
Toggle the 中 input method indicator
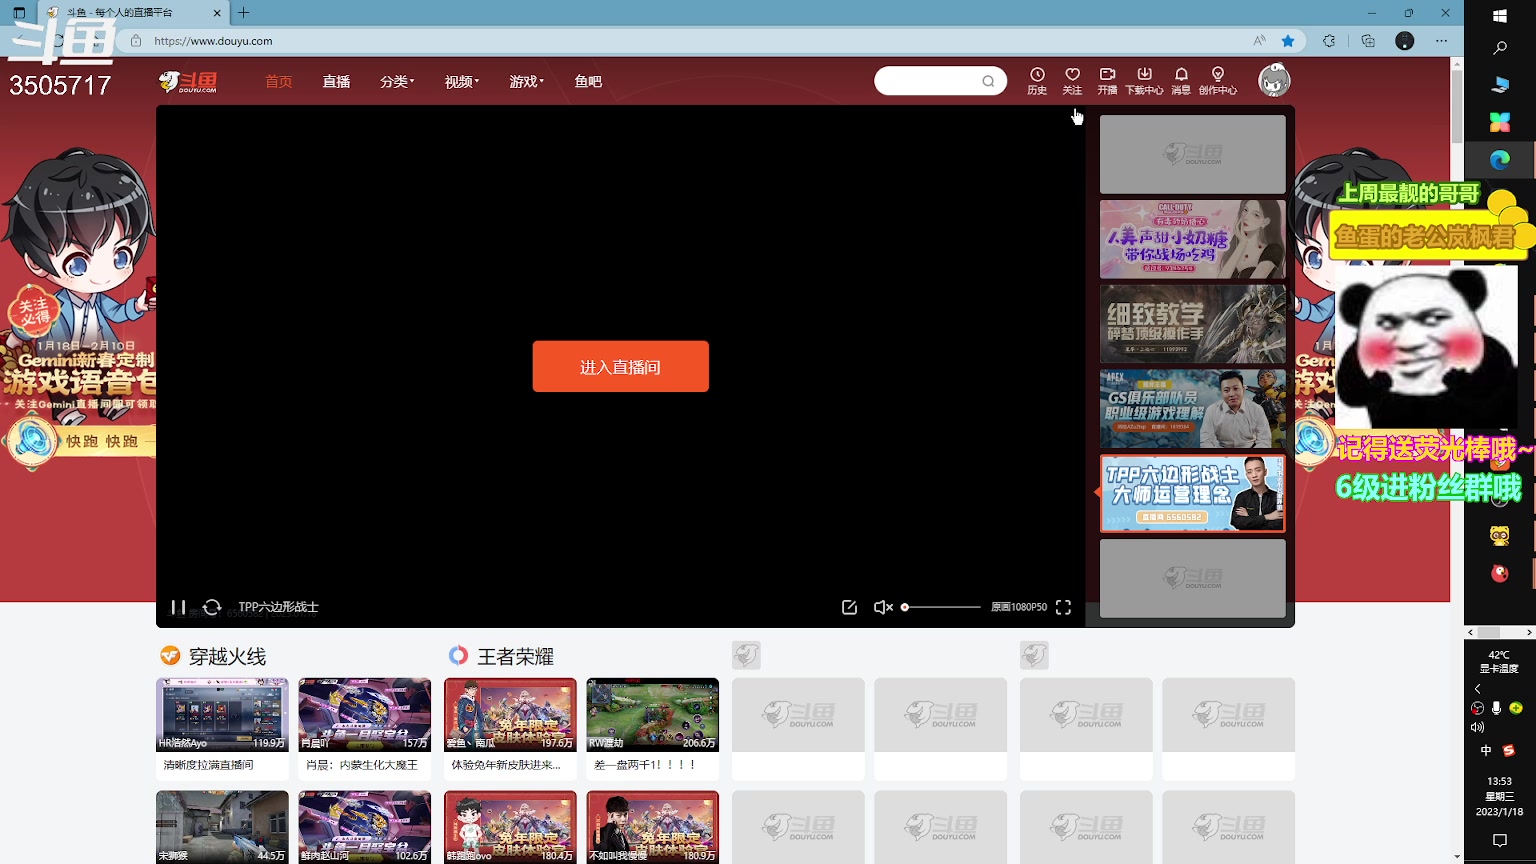tap(1485, 750)
